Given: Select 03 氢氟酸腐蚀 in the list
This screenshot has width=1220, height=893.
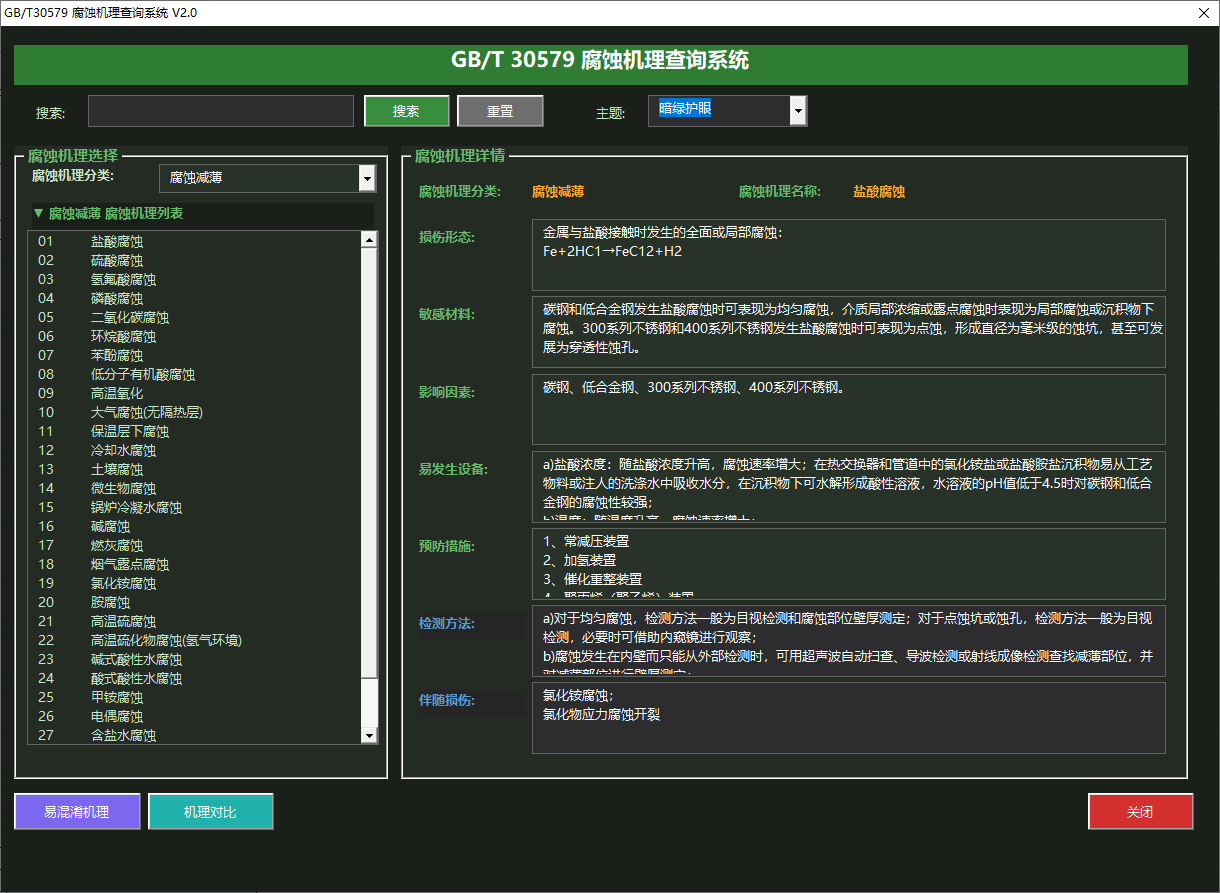Looking at the screenshot, I should click(x=195, y=279).
